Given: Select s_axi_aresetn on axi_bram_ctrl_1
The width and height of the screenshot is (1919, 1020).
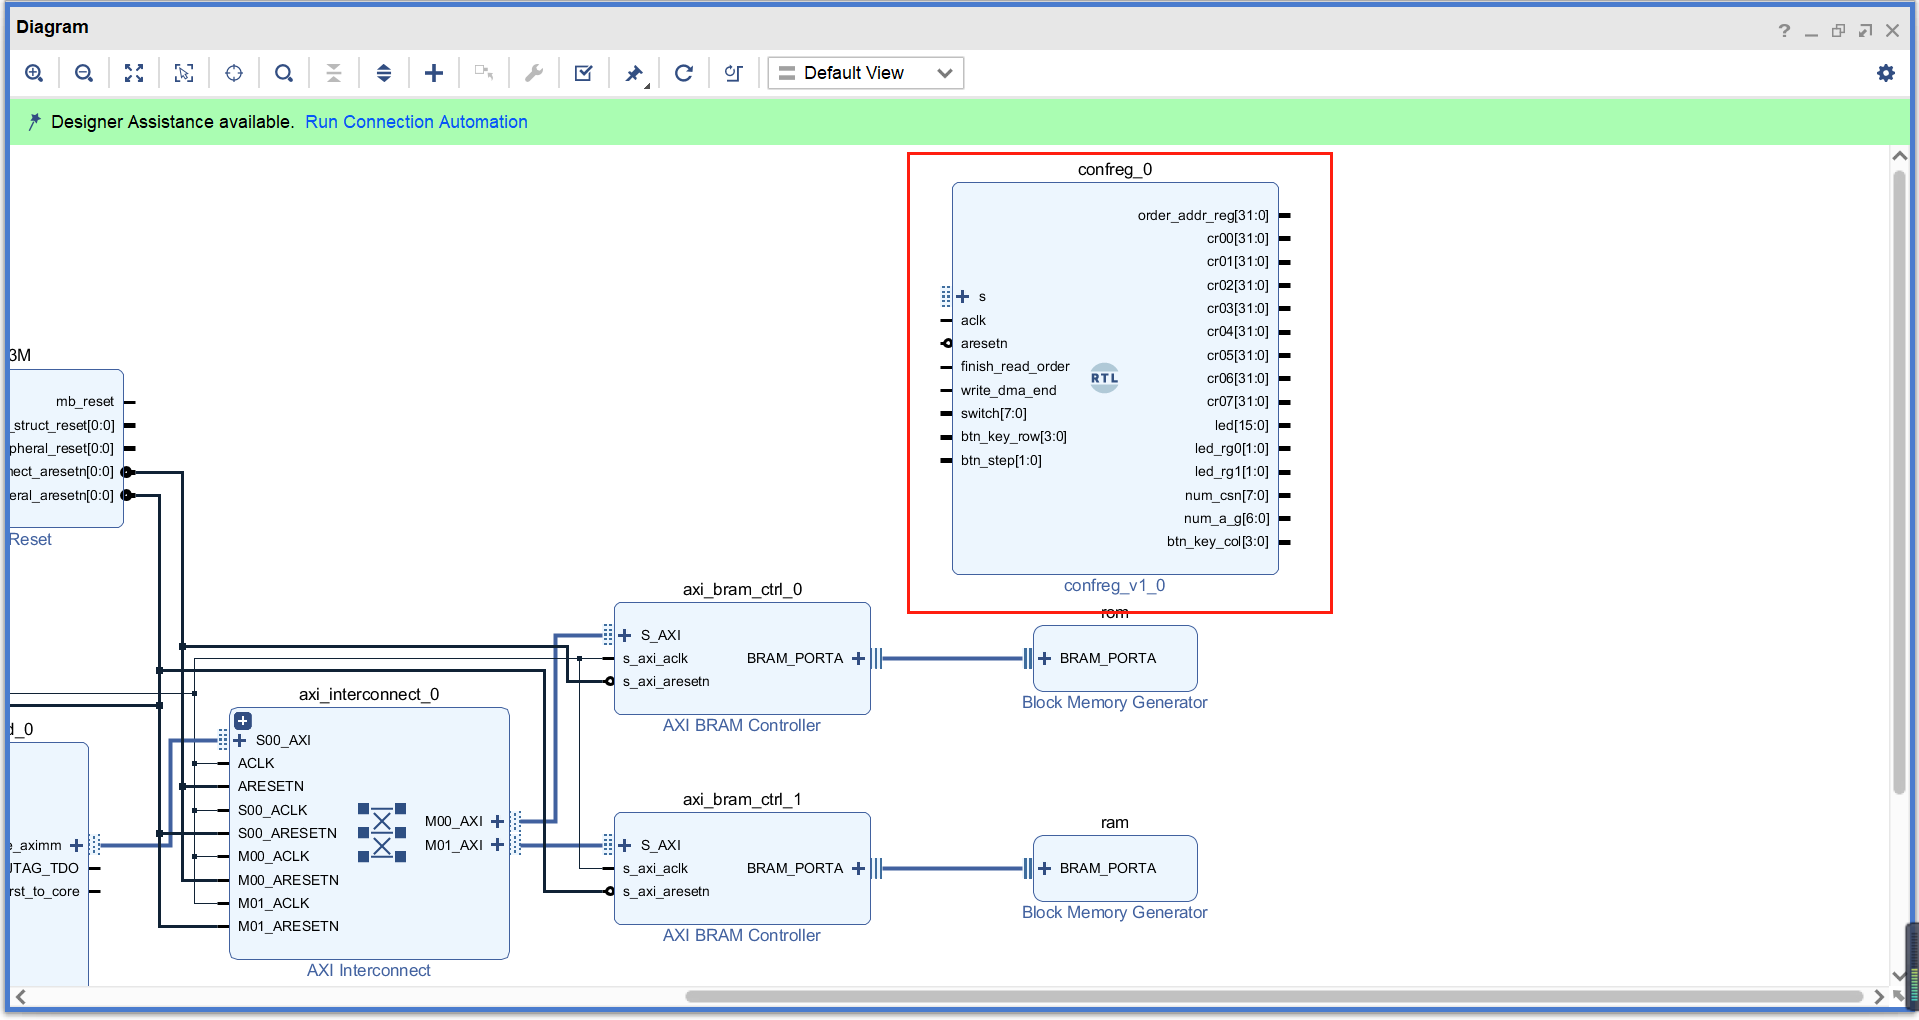Looking at the screenshot, I should click(666, 891).
